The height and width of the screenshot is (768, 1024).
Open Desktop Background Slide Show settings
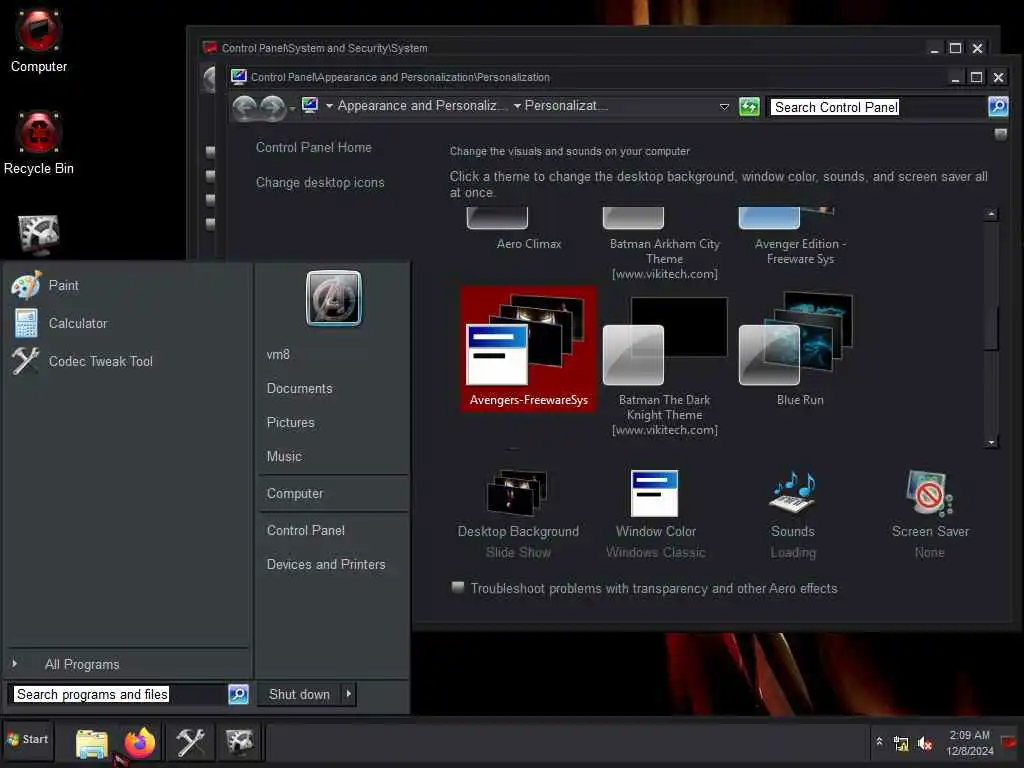coord(518,514)
